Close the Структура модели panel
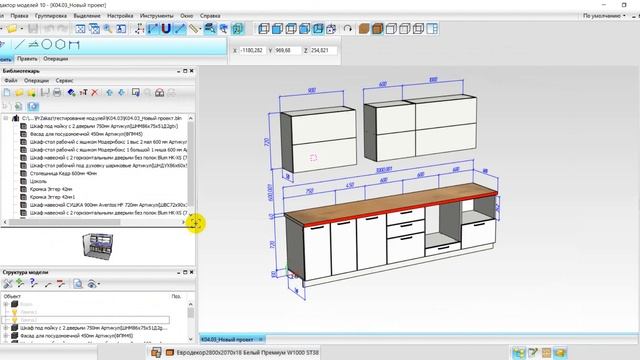 [191, 272]
